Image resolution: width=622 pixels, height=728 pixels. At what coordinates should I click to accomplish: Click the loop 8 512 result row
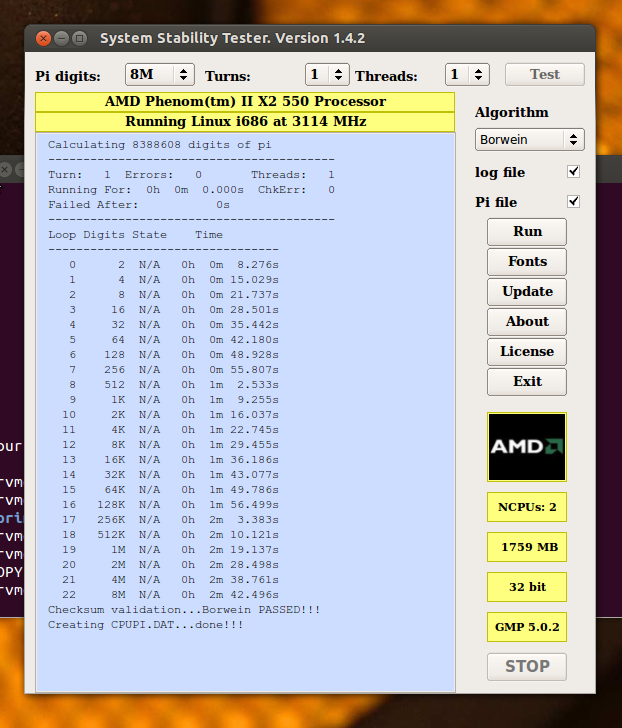coord(174,385)
